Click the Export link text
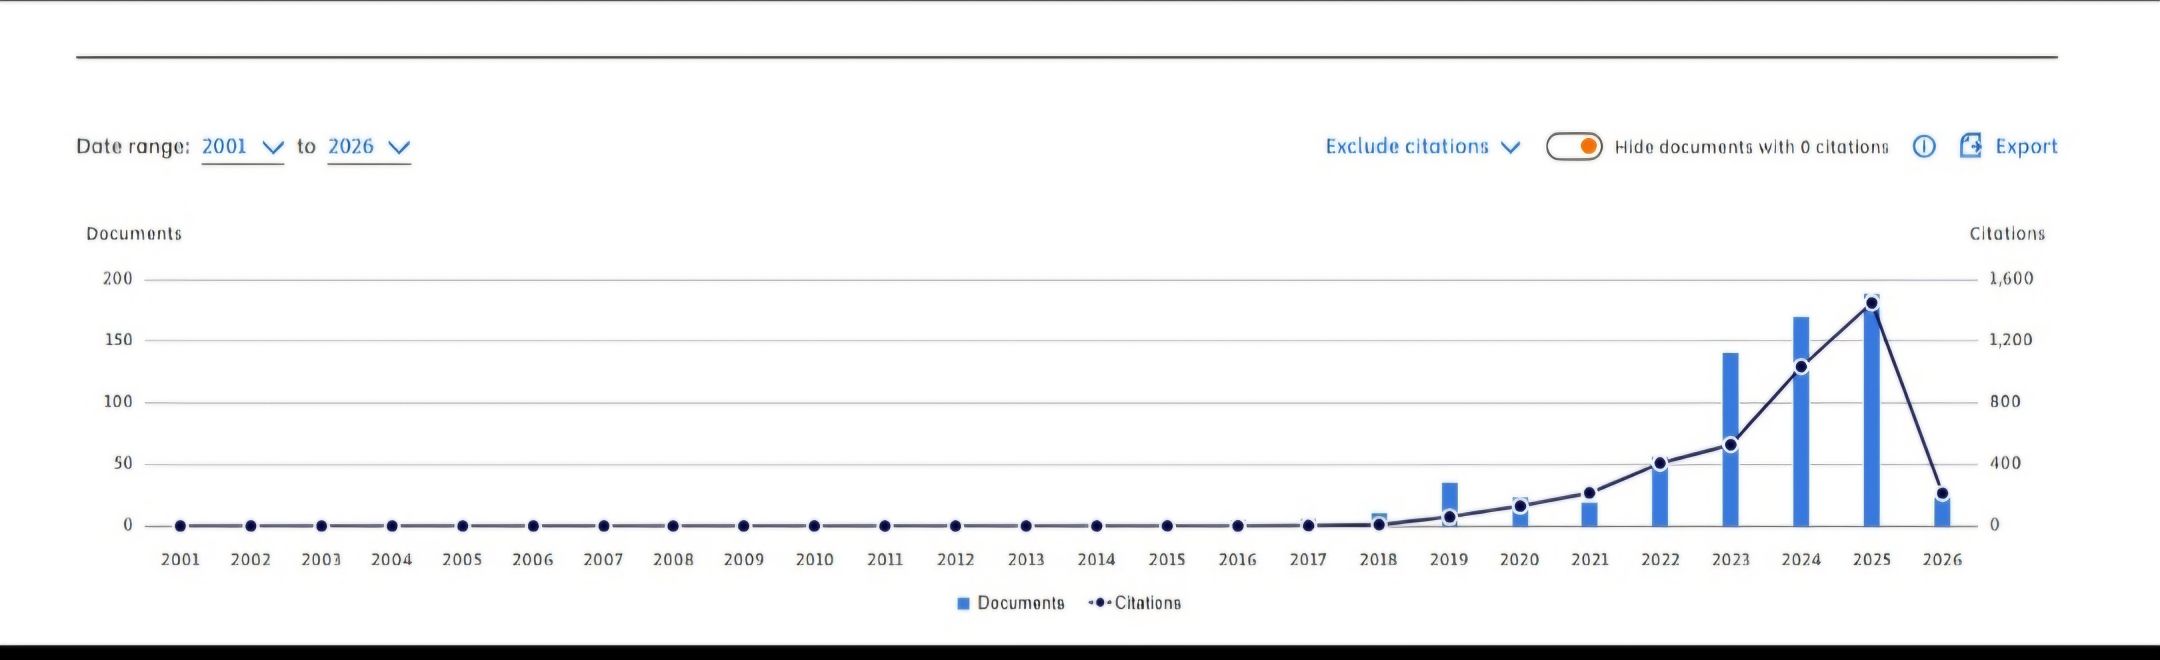Image resolution: width=2160 pixels, height=660 pixels. point(2026,147)
